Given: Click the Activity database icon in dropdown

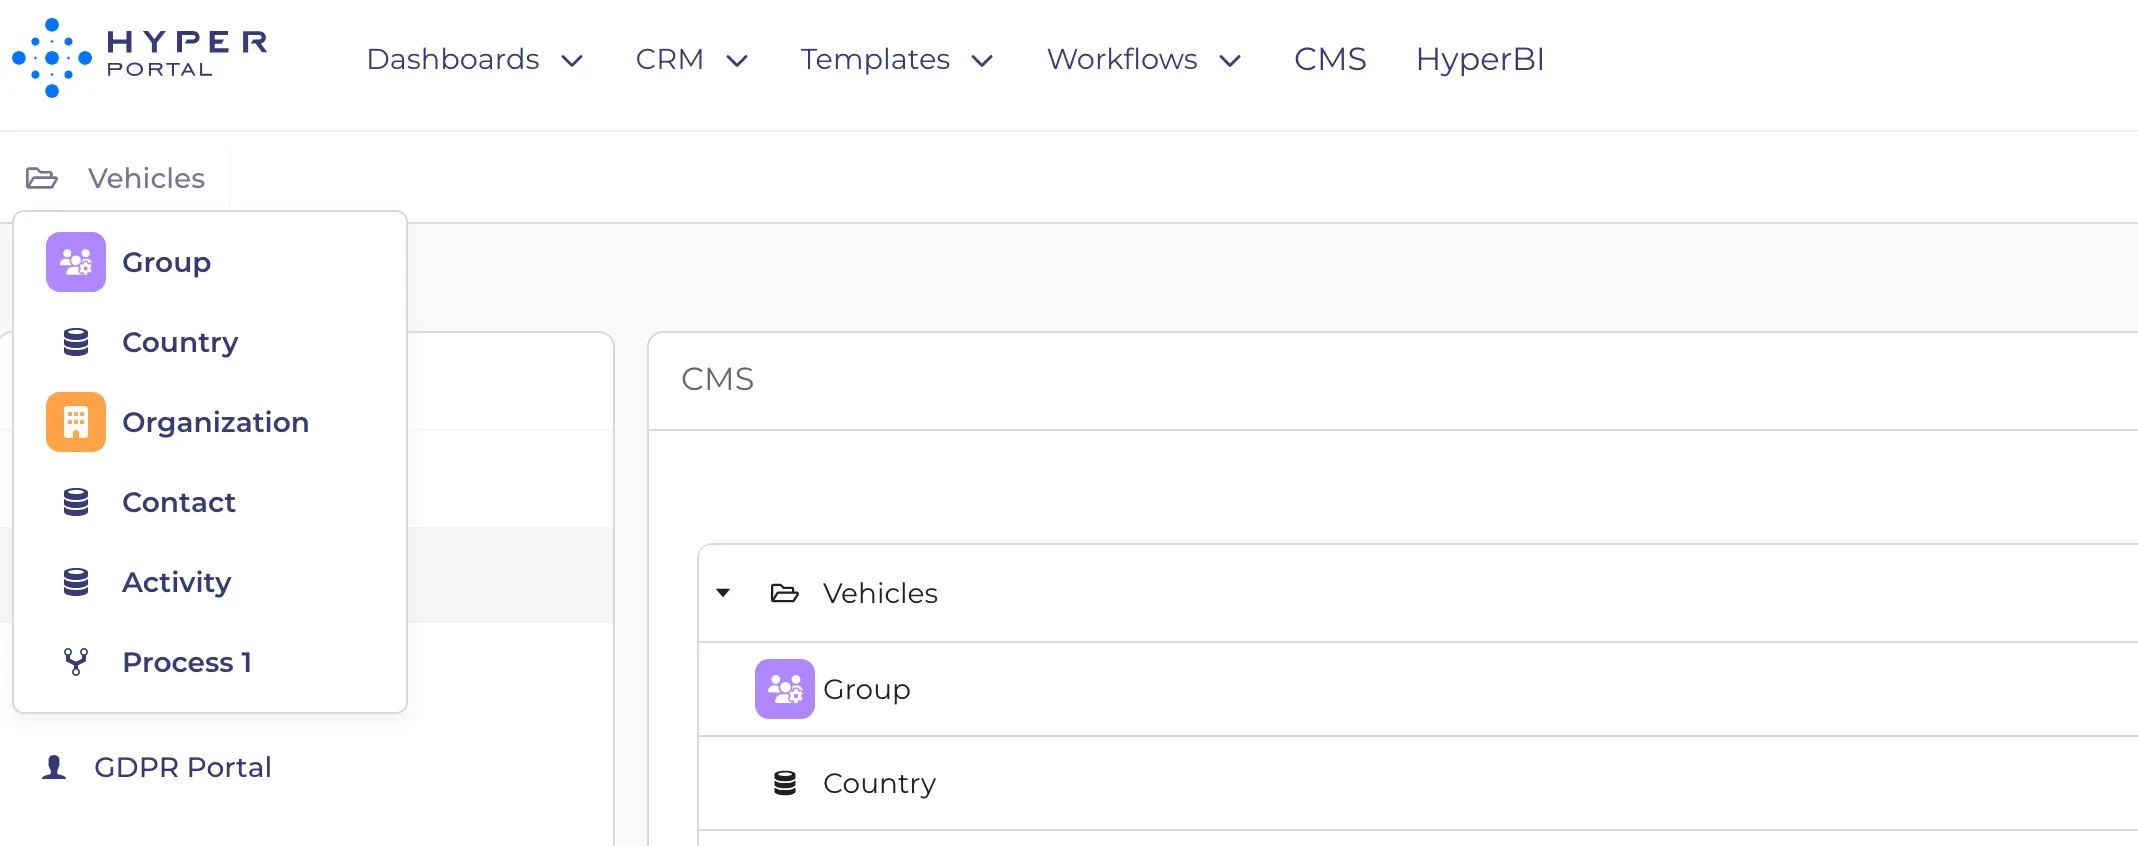Looking at the screenshot, I should [76, 582].
